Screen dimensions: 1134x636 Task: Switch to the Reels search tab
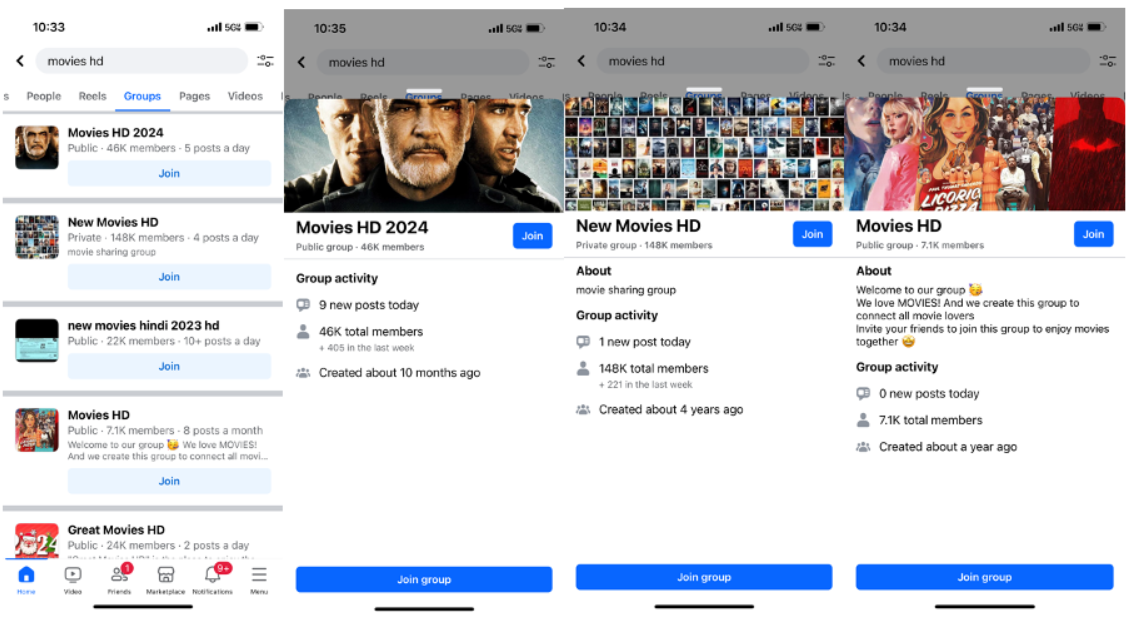93,96
